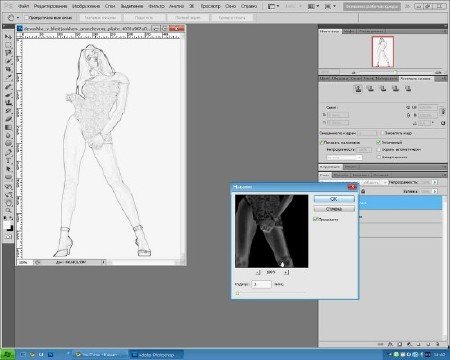
Task: Select the Lasso tool
Action: click(x=8, y=53)
